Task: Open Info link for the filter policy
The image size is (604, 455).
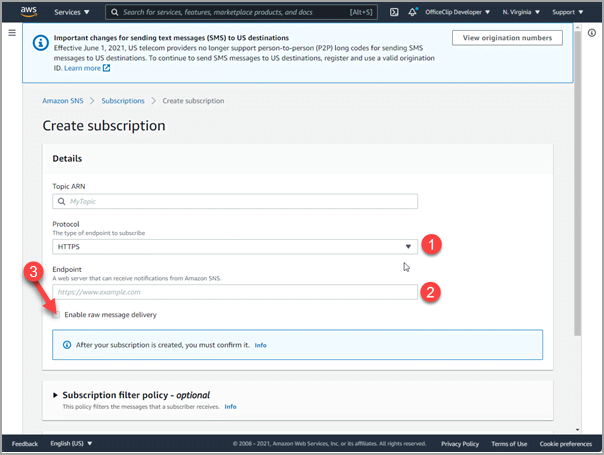Action: [230, 406]
